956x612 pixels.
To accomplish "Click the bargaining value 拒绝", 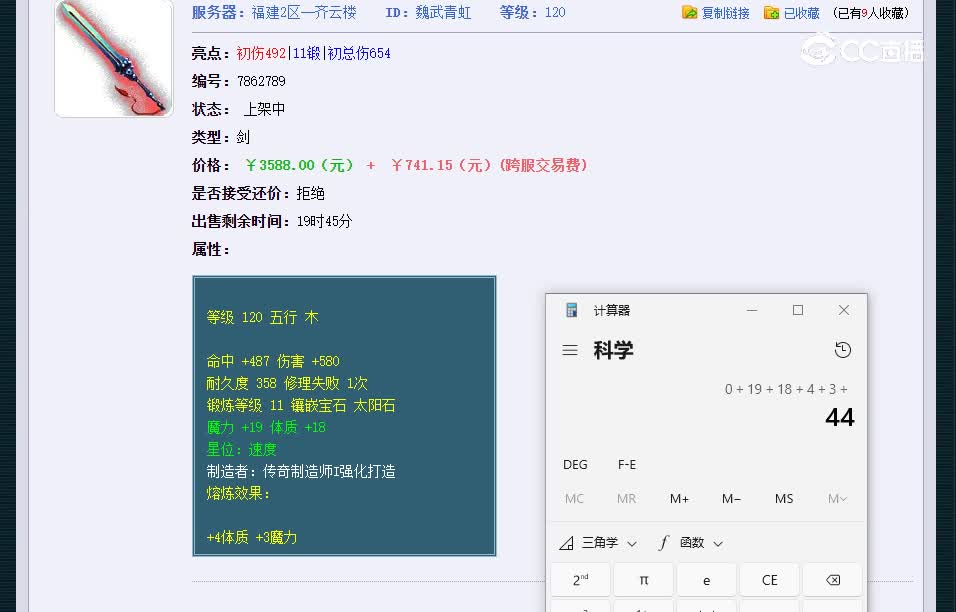I will tap(310, 193).
